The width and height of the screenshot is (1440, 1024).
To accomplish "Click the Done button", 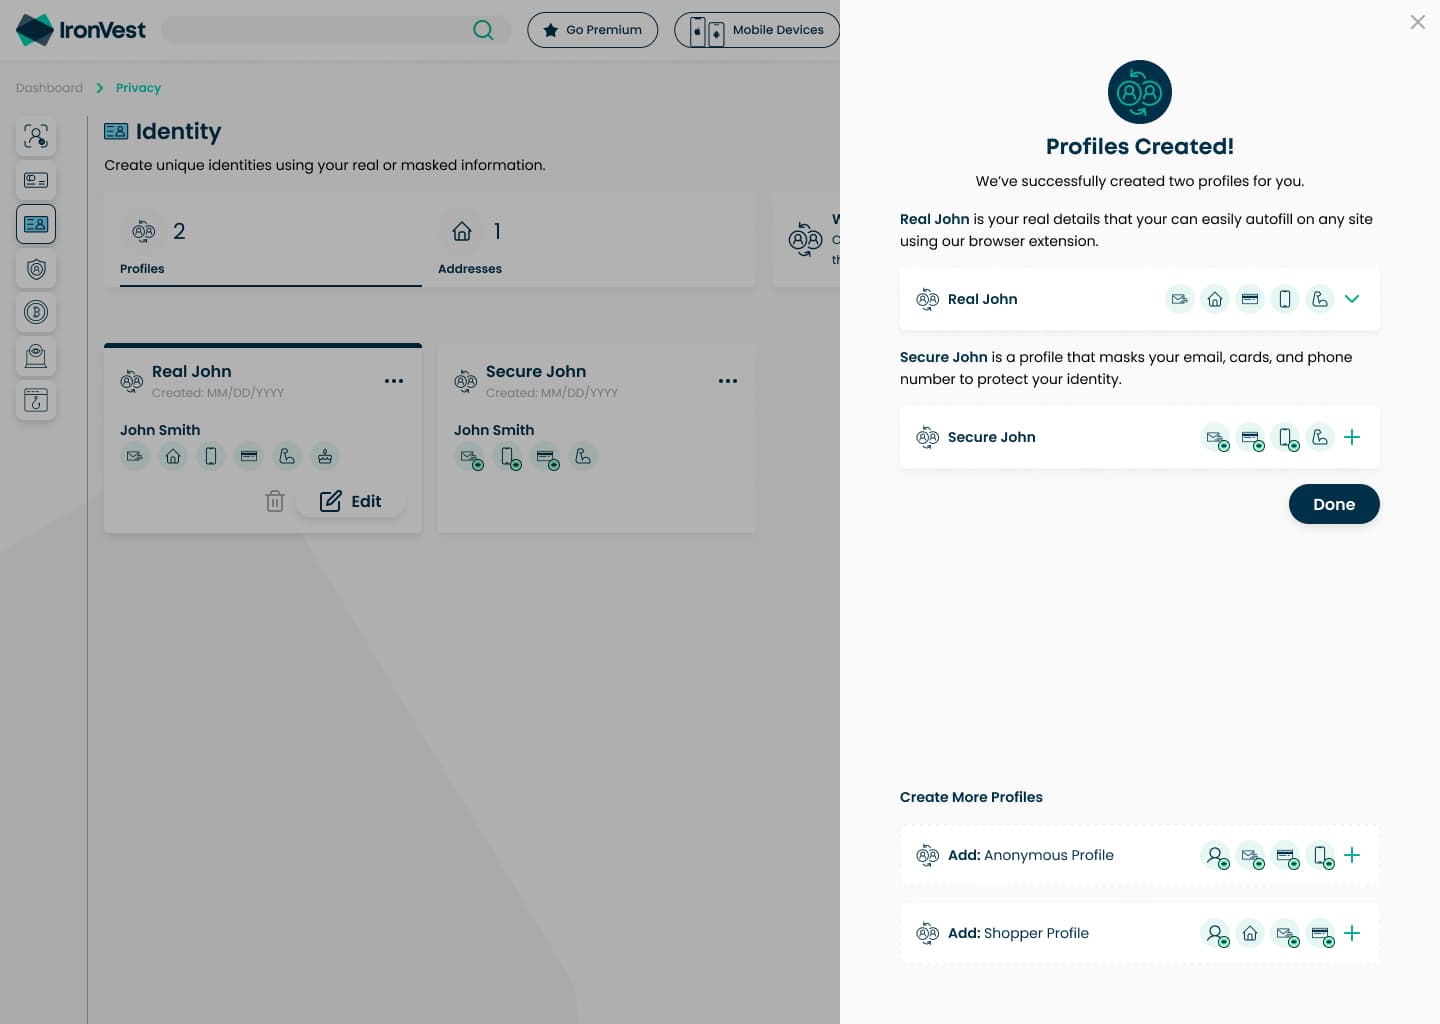I will [1334, 504].
